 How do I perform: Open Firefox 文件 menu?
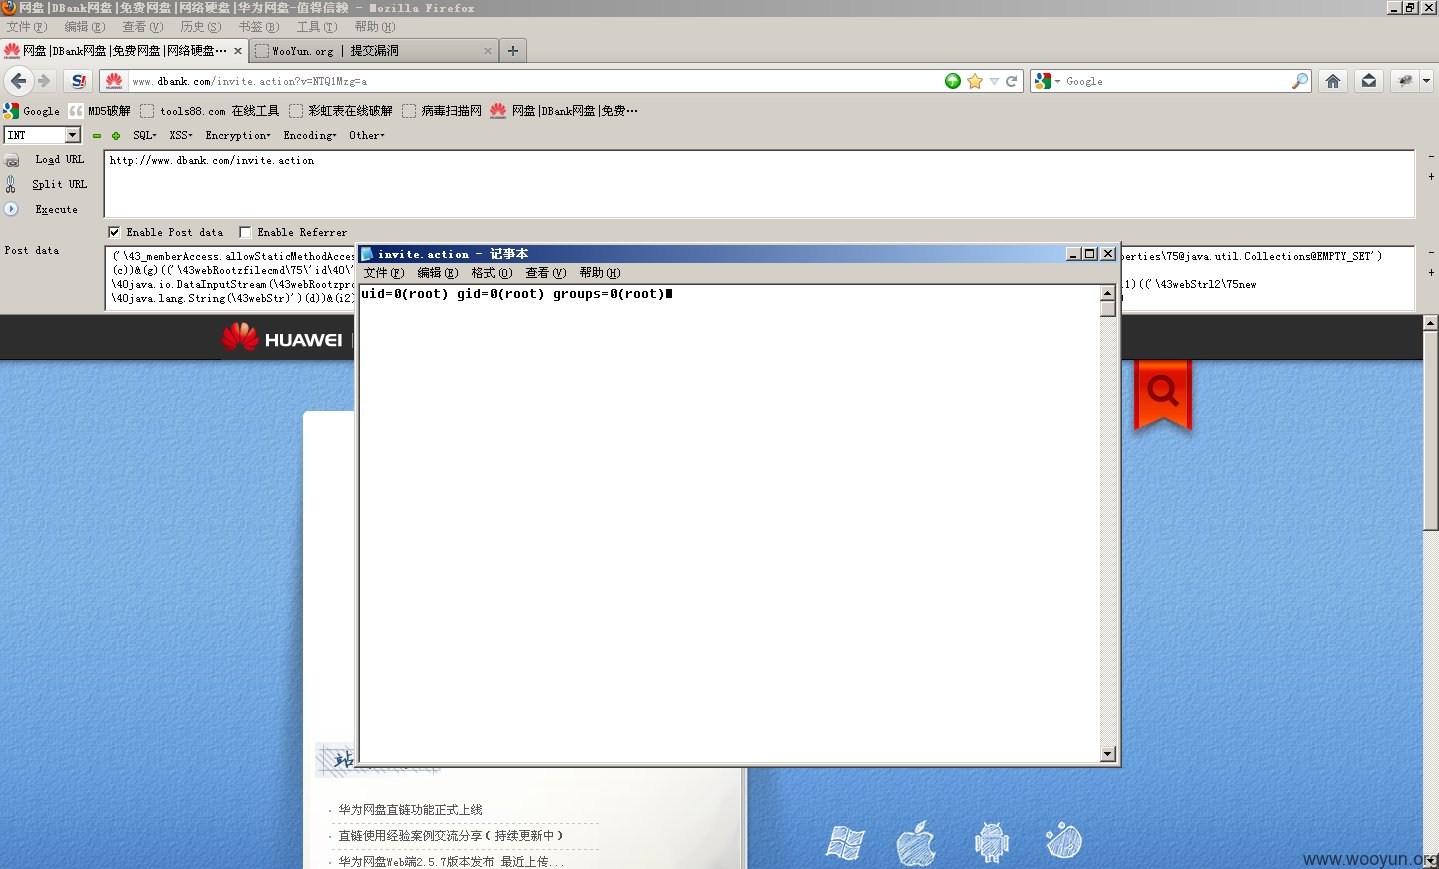(27, 27)
